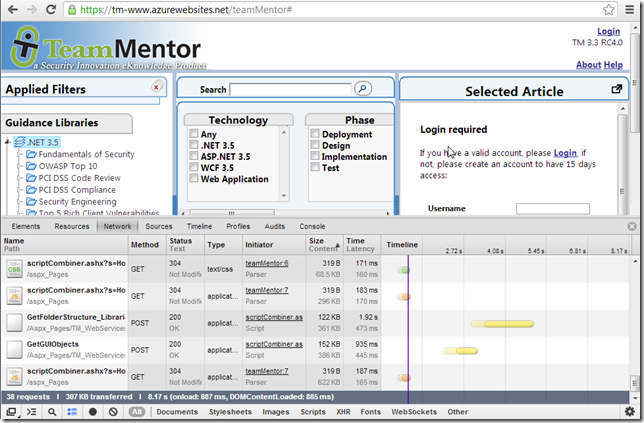Viewport: 644px width, 423px height.
Task: Click the PCI DSS Compliance folder icon
Action: (31, 190)
